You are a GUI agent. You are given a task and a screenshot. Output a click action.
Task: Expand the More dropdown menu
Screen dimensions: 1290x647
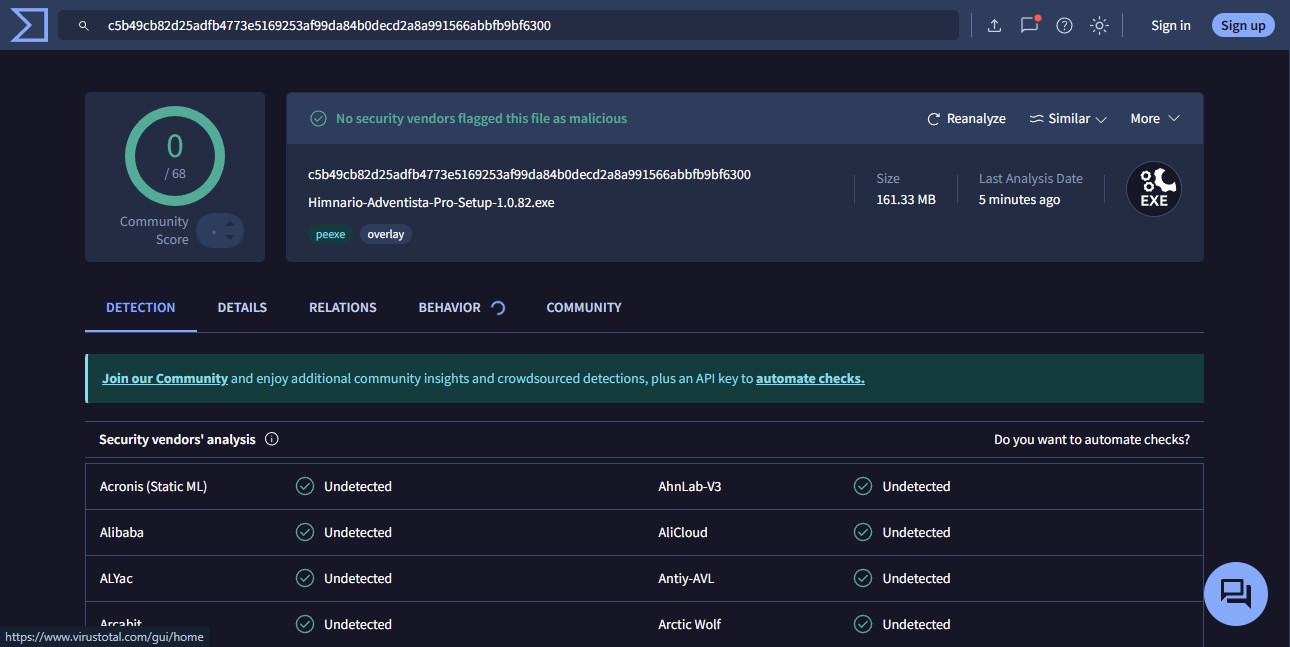pos(1155,119)
